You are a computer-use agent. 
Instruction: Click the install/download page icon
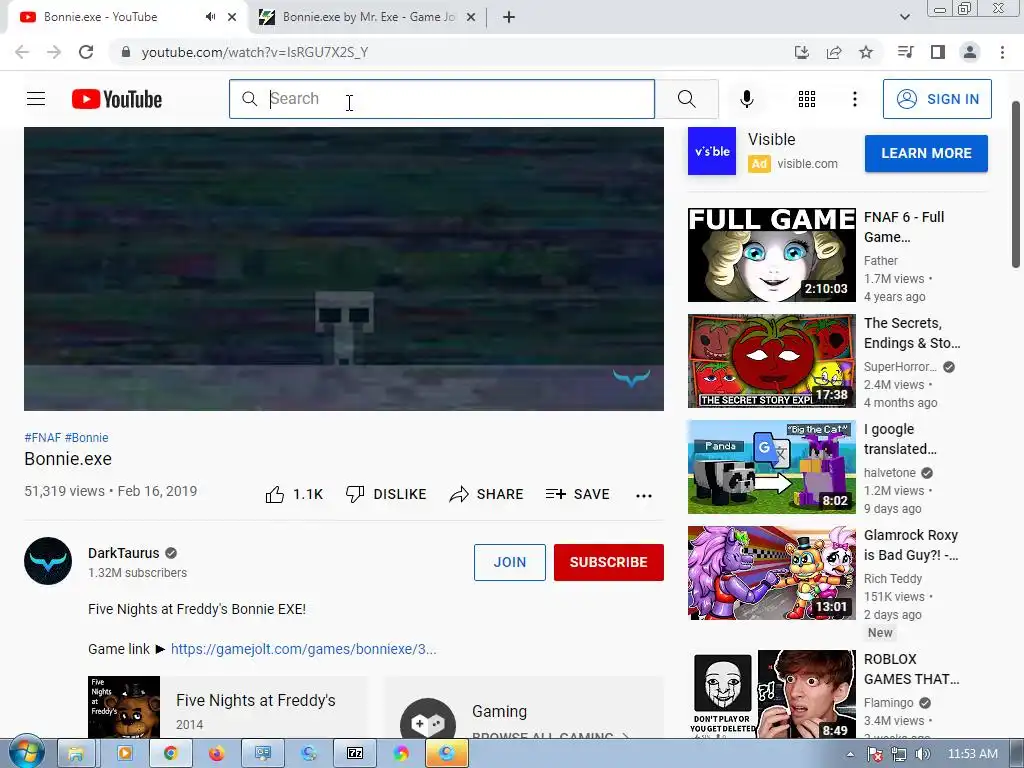(x=802, y=52)
